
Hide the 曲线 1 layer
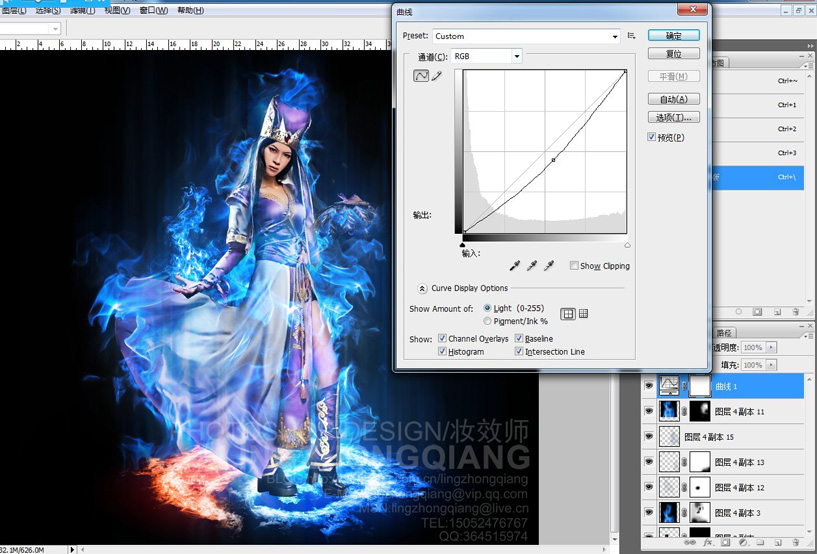[x=649, y=386]
